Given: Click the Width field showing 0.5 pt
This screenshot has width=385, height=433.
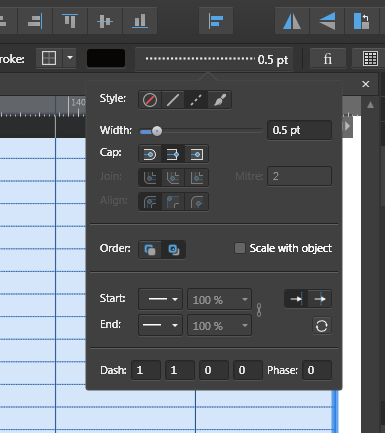Looking at the screenshot, I should coord(299,130).
